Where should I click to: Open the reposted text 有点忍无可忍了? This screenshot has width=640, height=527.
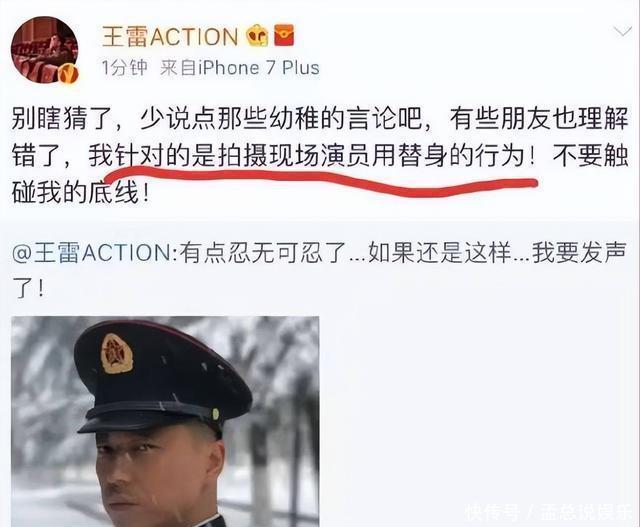tap(262, 252)
